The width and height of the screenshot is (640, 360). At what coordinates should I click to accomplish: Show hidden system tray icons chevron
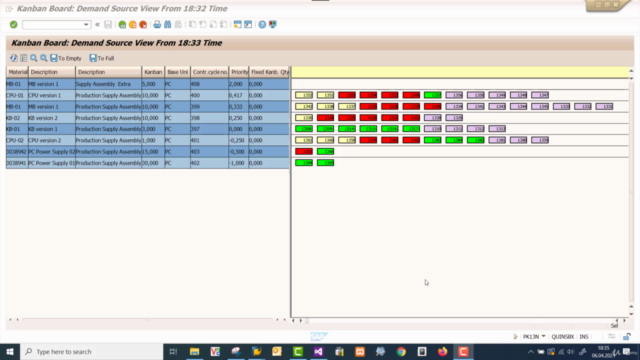(531, 352)
